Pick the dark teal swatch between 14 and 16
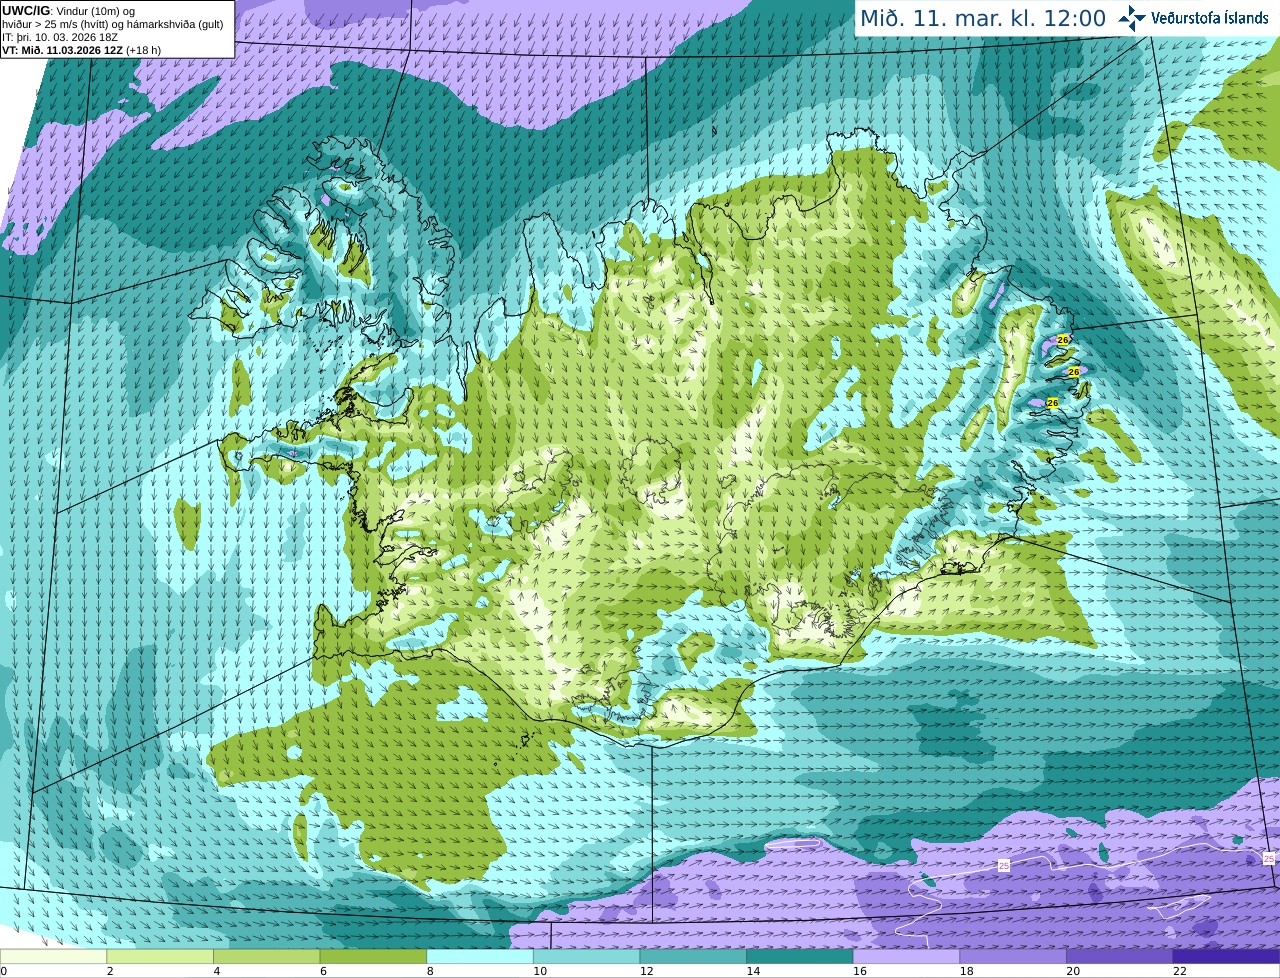The width and height of the screenshot is (1280, 978). pos(800,957)
